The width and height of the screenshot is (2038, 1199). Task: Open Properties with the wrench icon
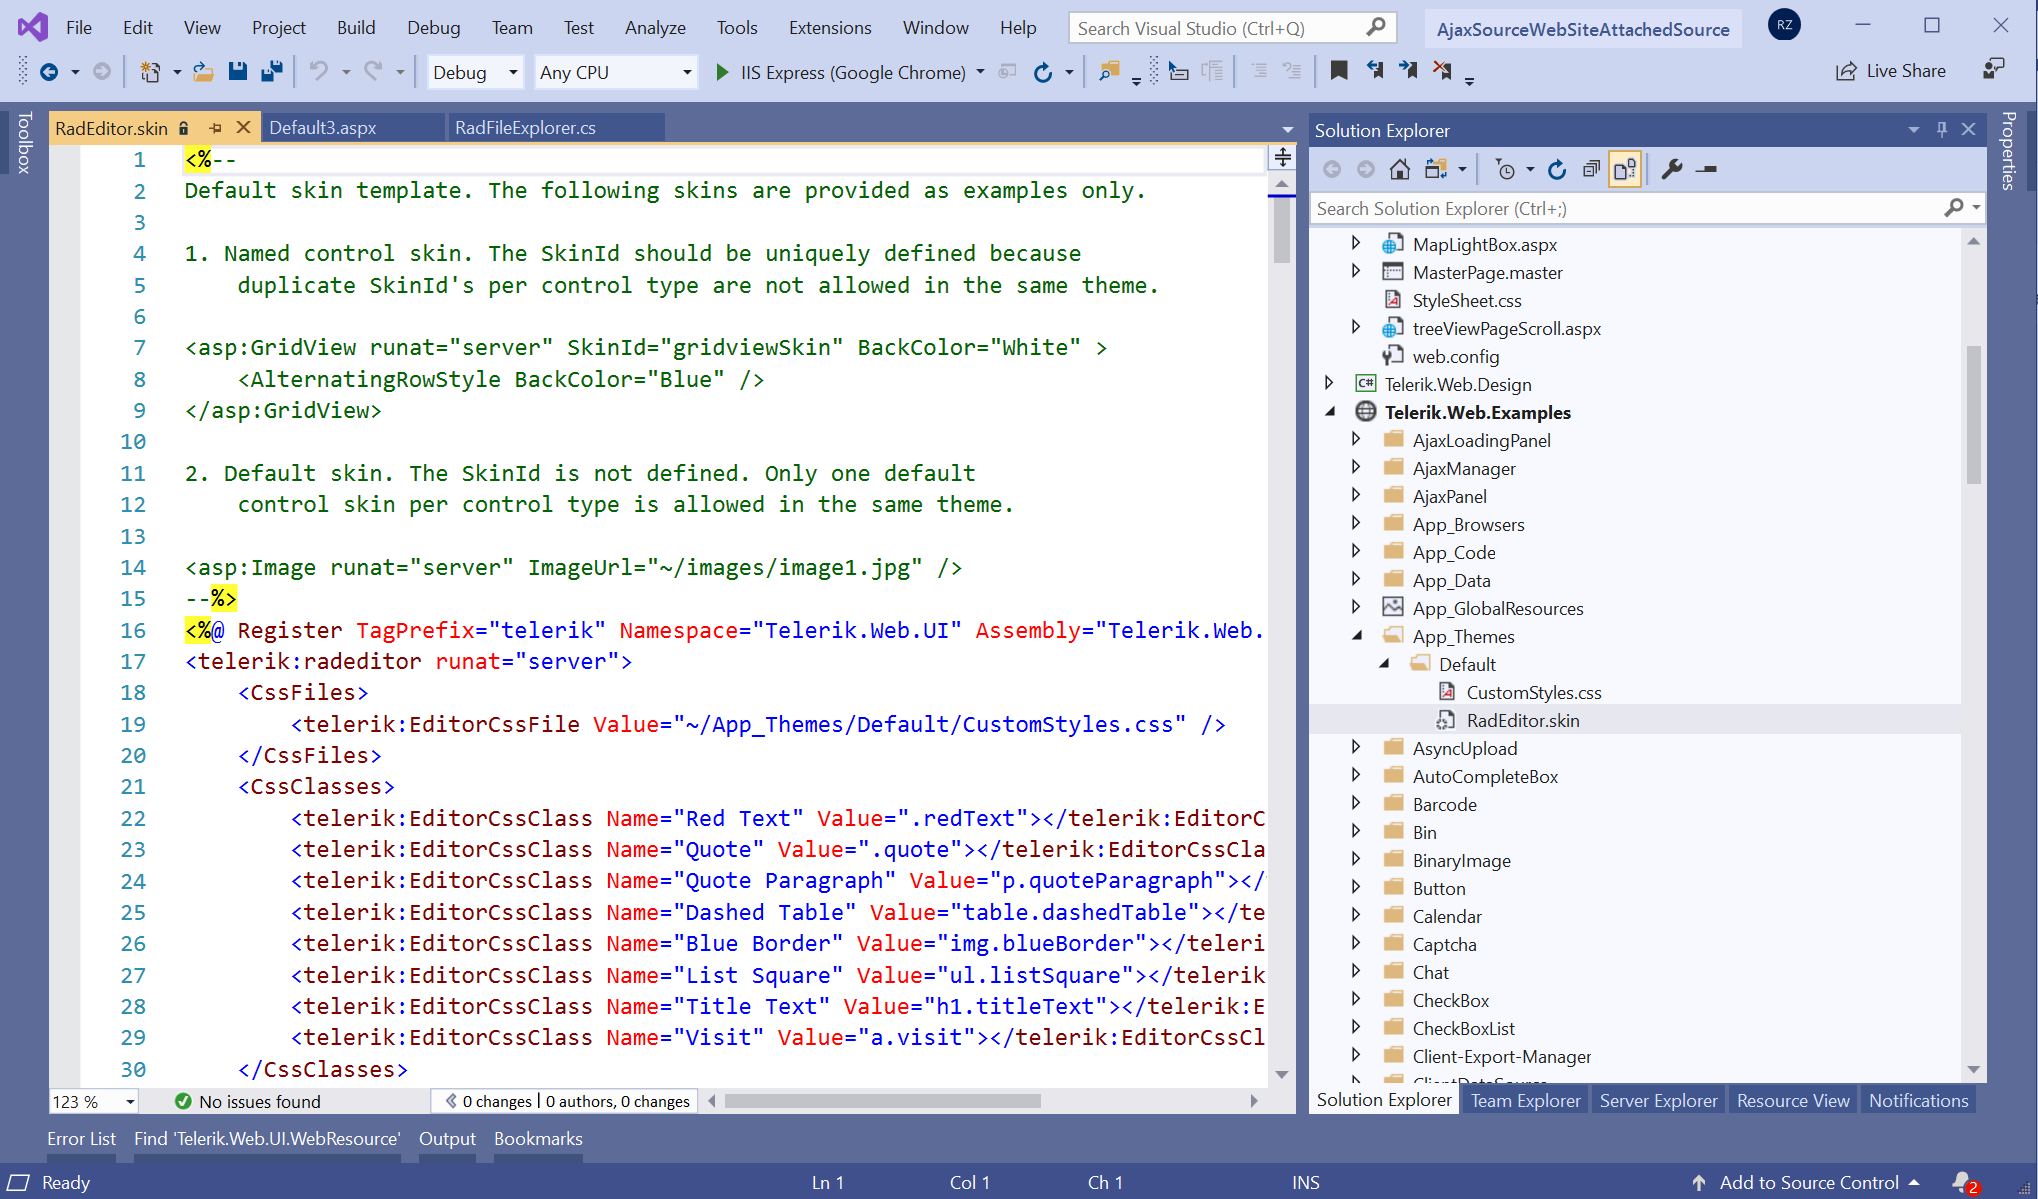click(x=1672, y=170)
